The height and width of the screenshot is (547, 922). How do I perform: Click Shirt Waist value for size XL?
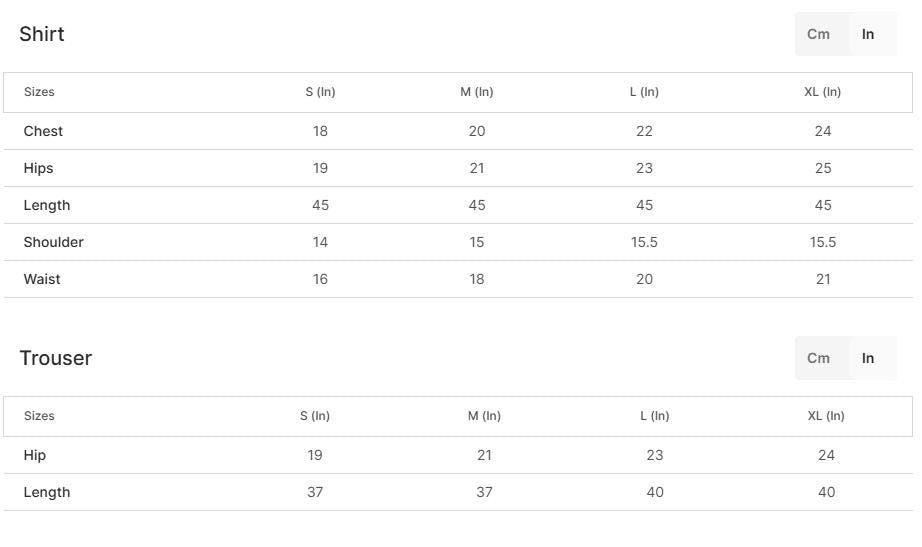[823, 279]
